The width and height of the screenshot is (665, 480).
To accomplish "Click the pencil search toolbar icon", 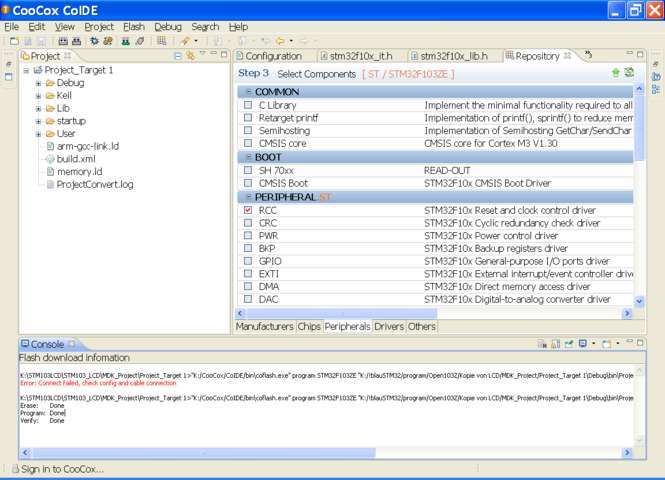I will pos(185,41).
